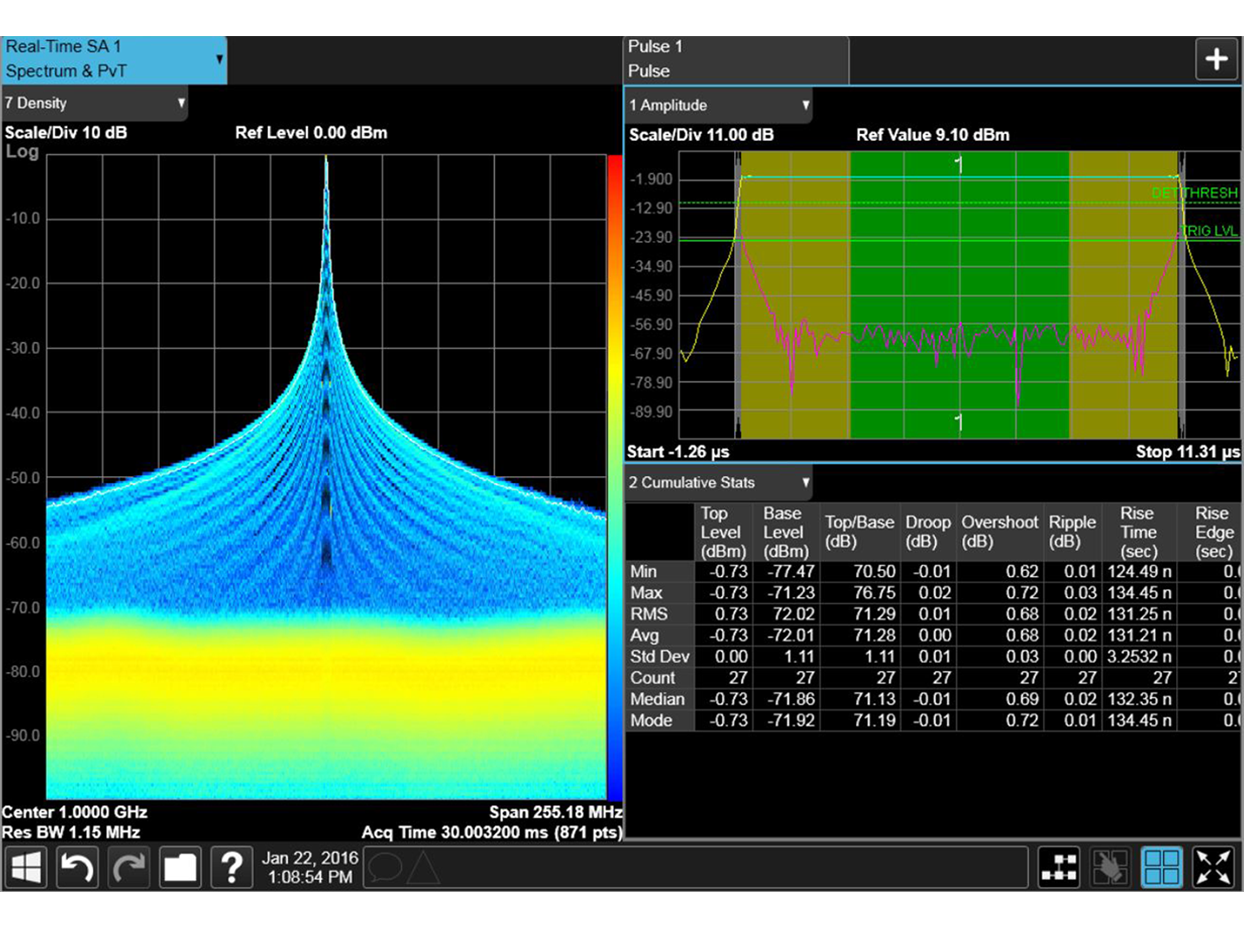Viewport: 1244px width, 933px height.
Task: Toggle full screen with arrows icon
Action: point(1213,868)
